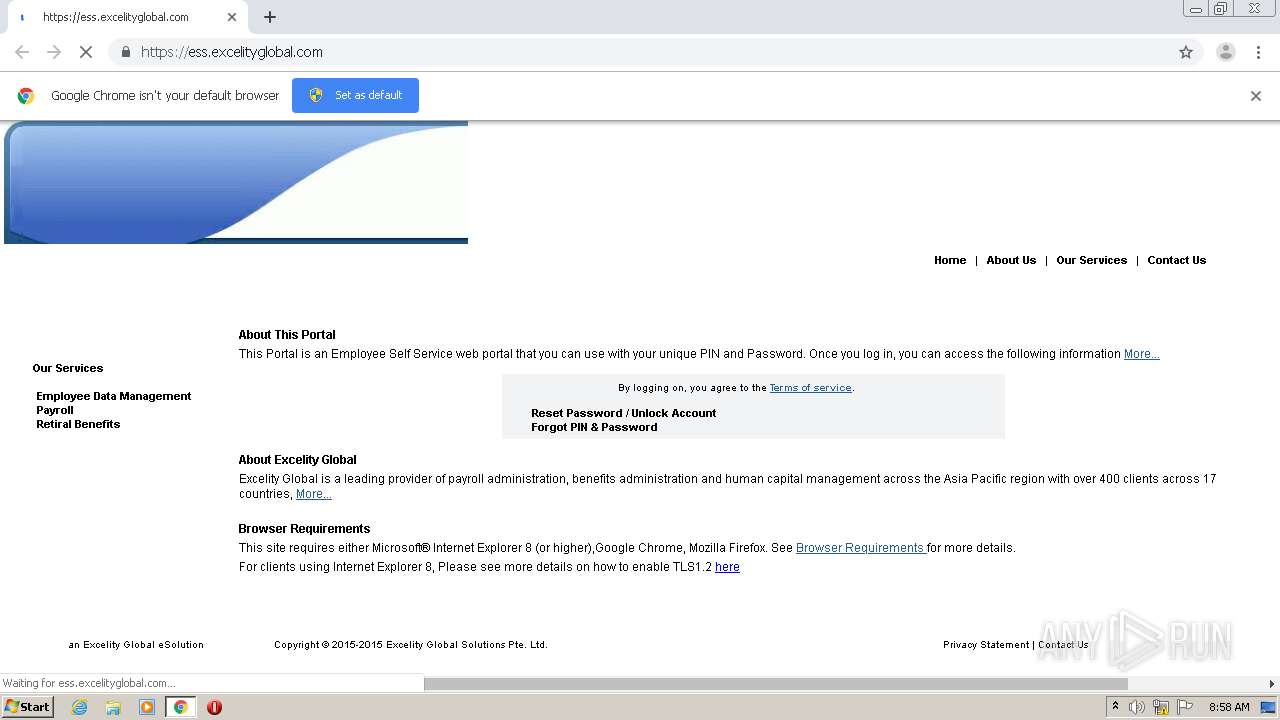Switch to Chrome taskbar button

pyautogui.click(x=180, y=707)
